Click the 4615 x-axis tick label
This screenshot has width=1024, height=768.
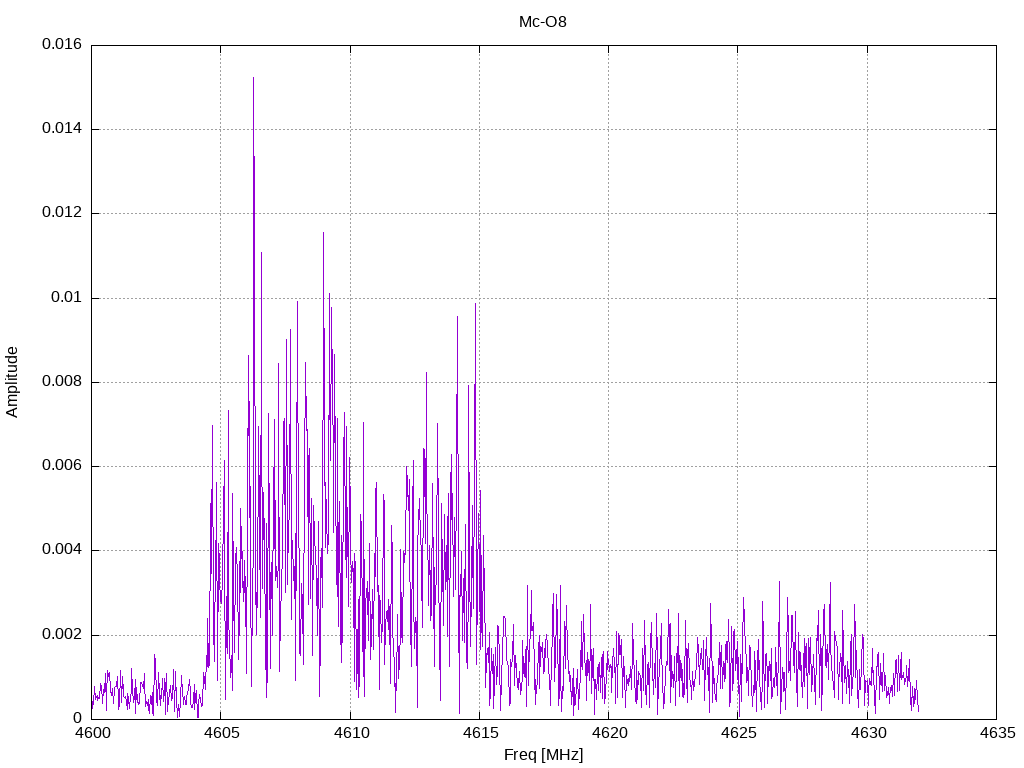coord(479,733)
